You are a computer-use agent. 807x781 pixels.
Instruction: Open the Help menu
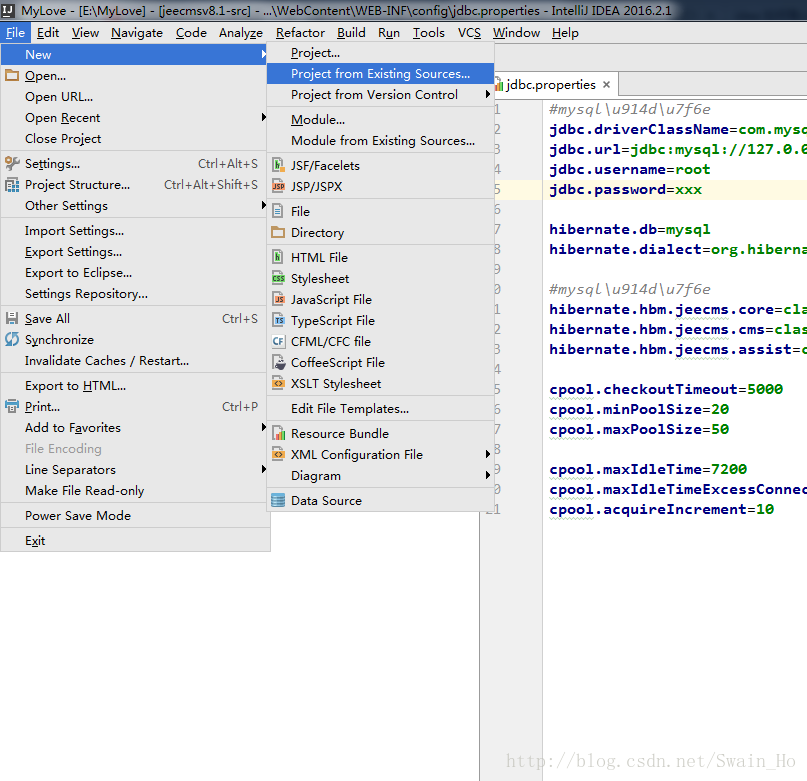click(565, 33)
